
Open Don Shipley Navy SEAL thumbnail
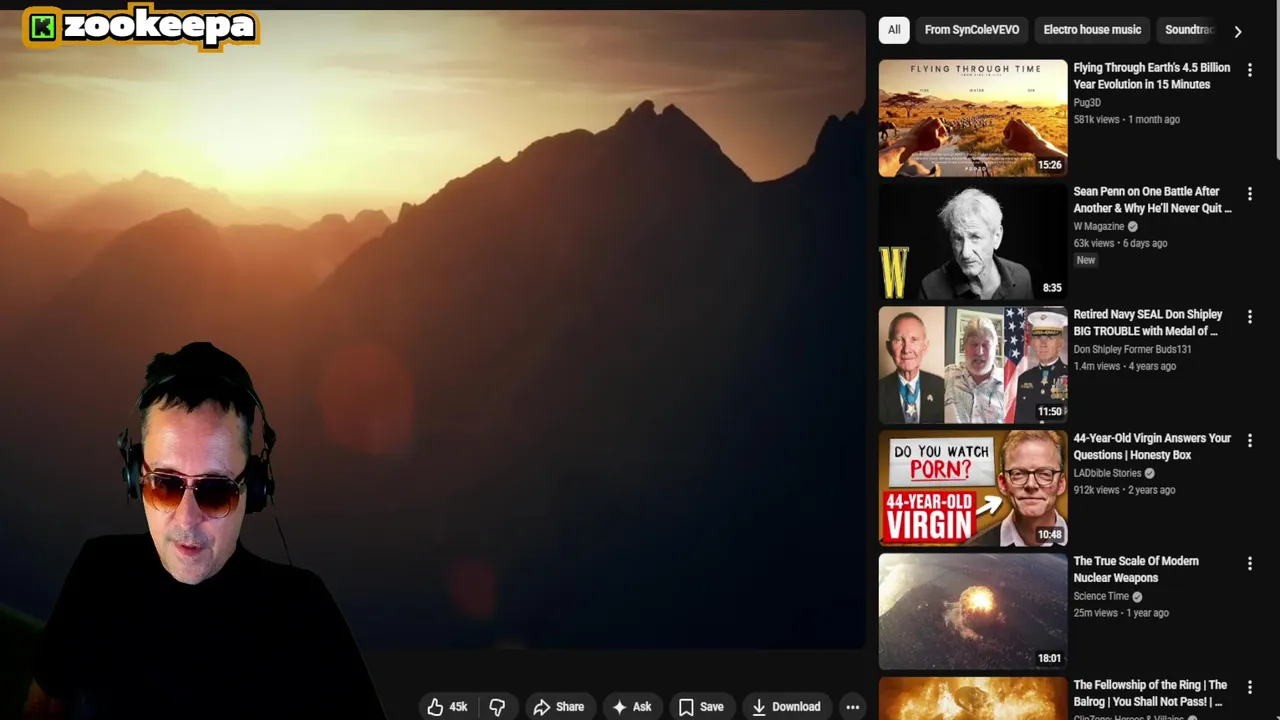pos(973,365)
